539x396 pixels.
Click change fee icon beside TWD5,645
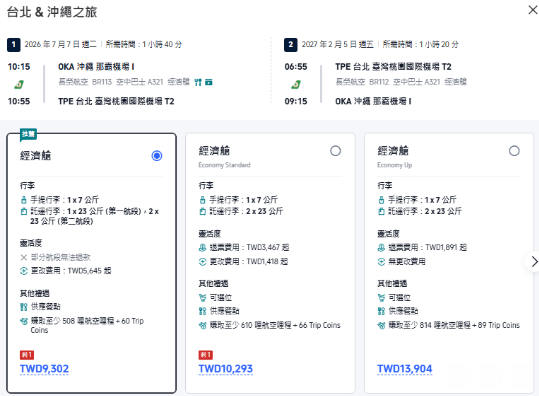(x=24, y=271)
